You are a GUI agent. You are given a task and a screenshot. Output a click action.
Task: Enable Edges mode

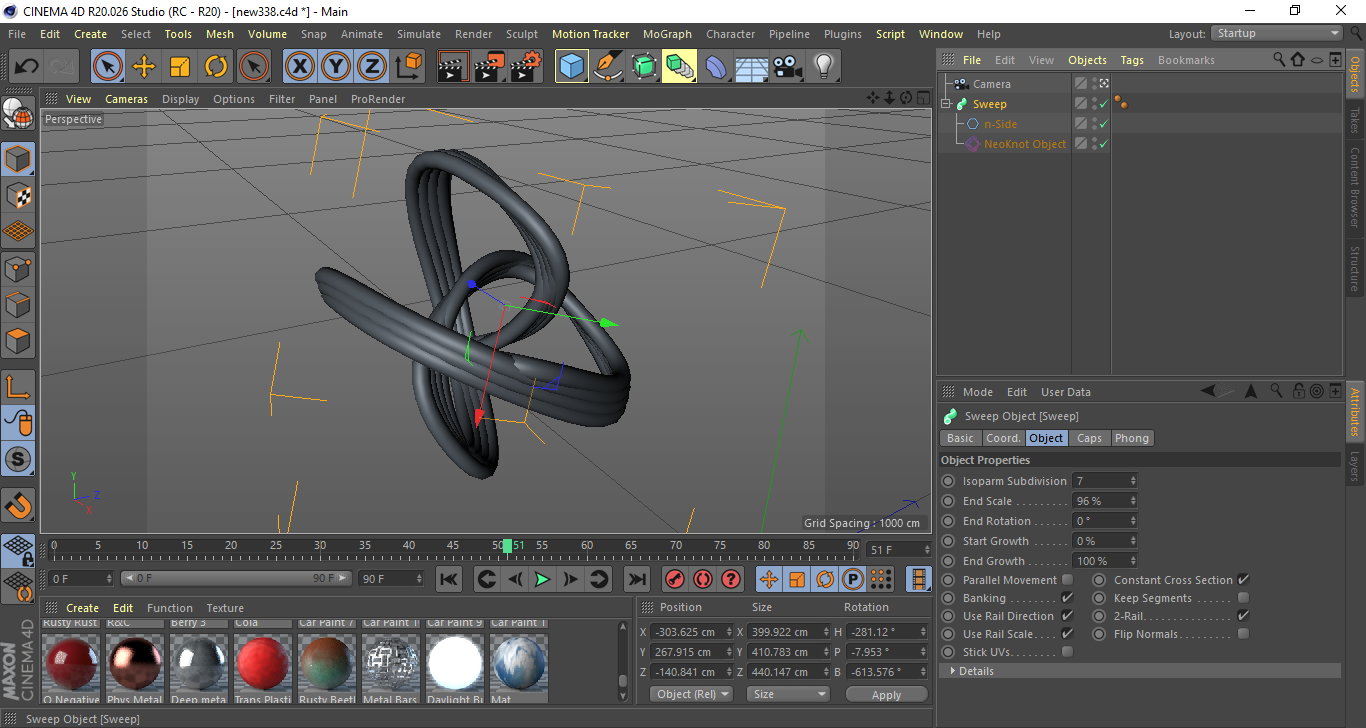[18, 304]
